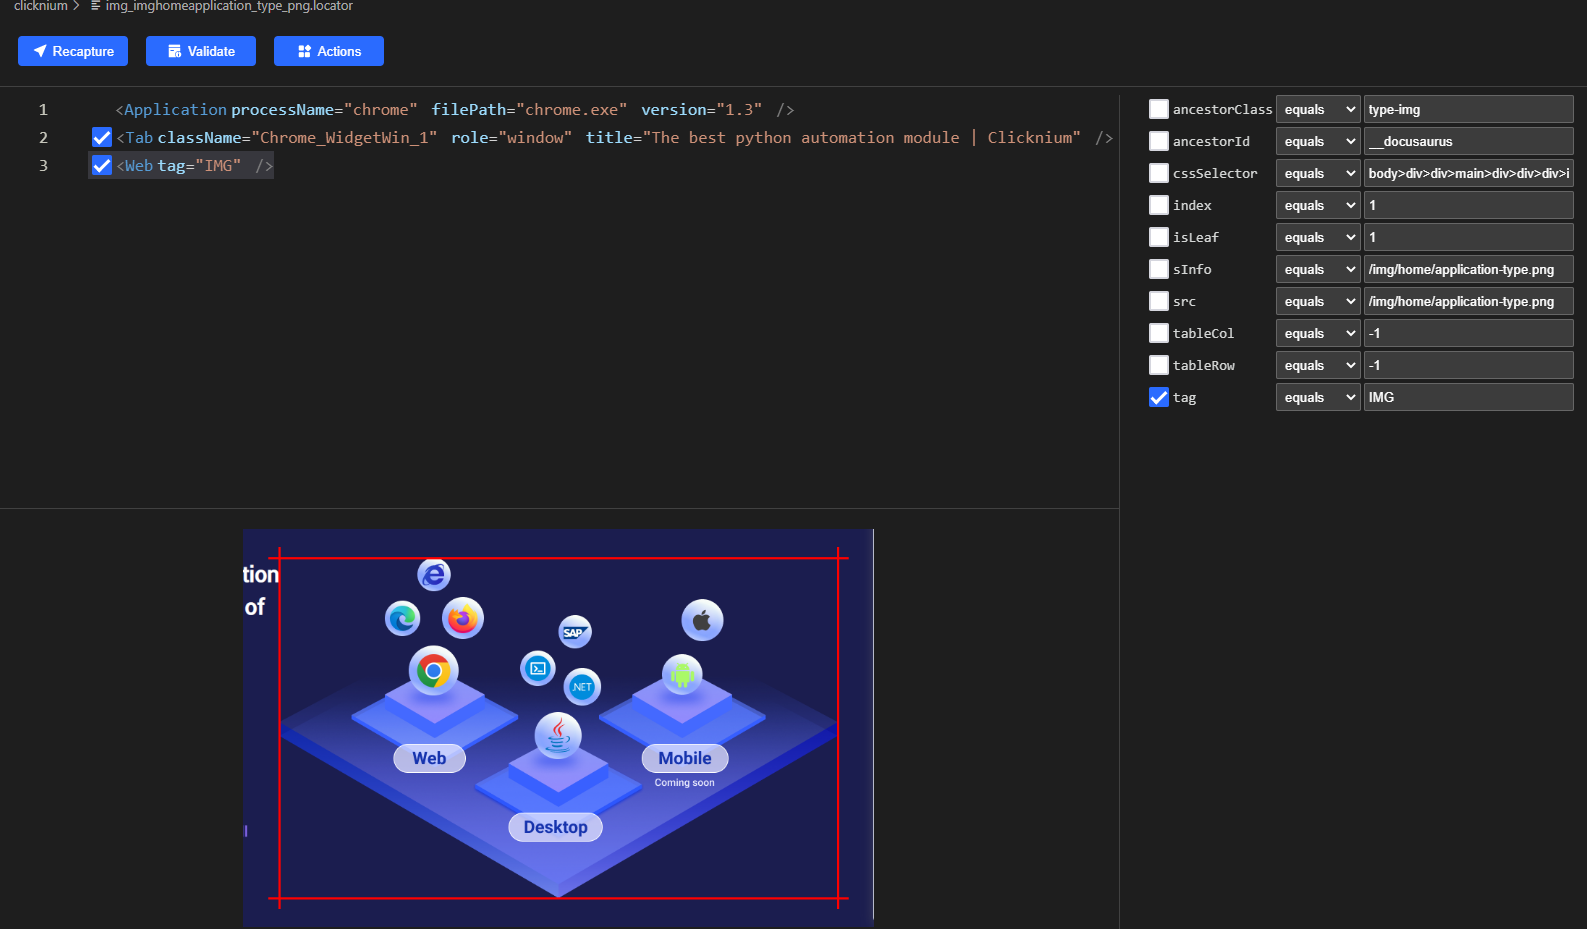This screenshot has width=1587, height=929.
Task: Click the tableCol value input field
Action: click(x=1468, y=333)
